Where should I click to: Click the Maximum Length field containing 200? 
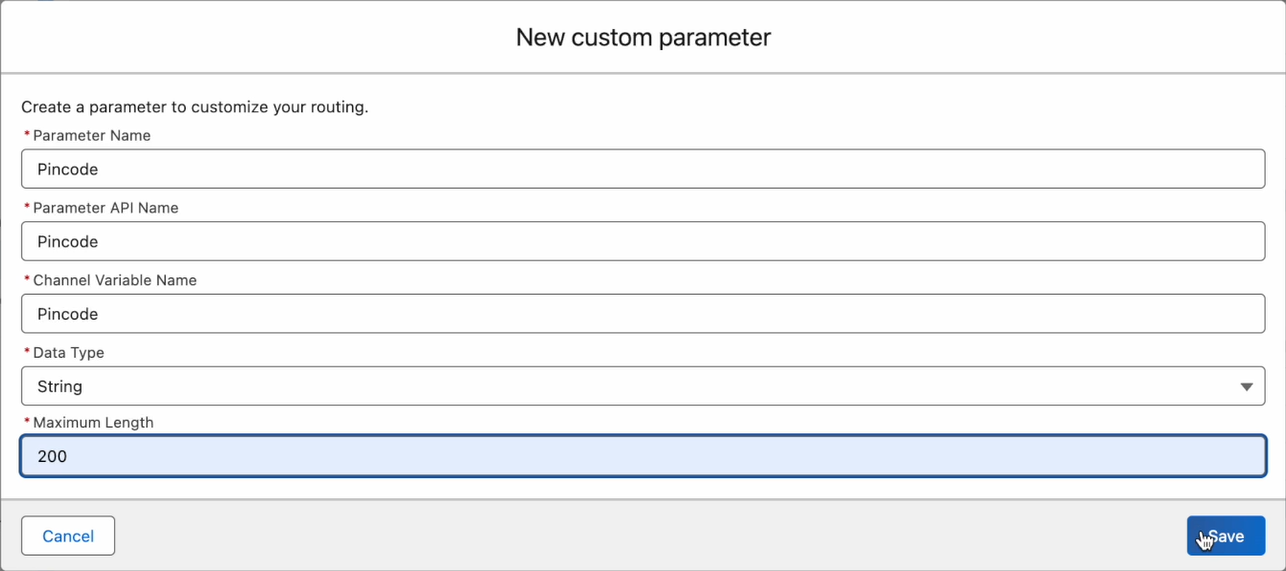pyautogui.click(x=642, y=456)
